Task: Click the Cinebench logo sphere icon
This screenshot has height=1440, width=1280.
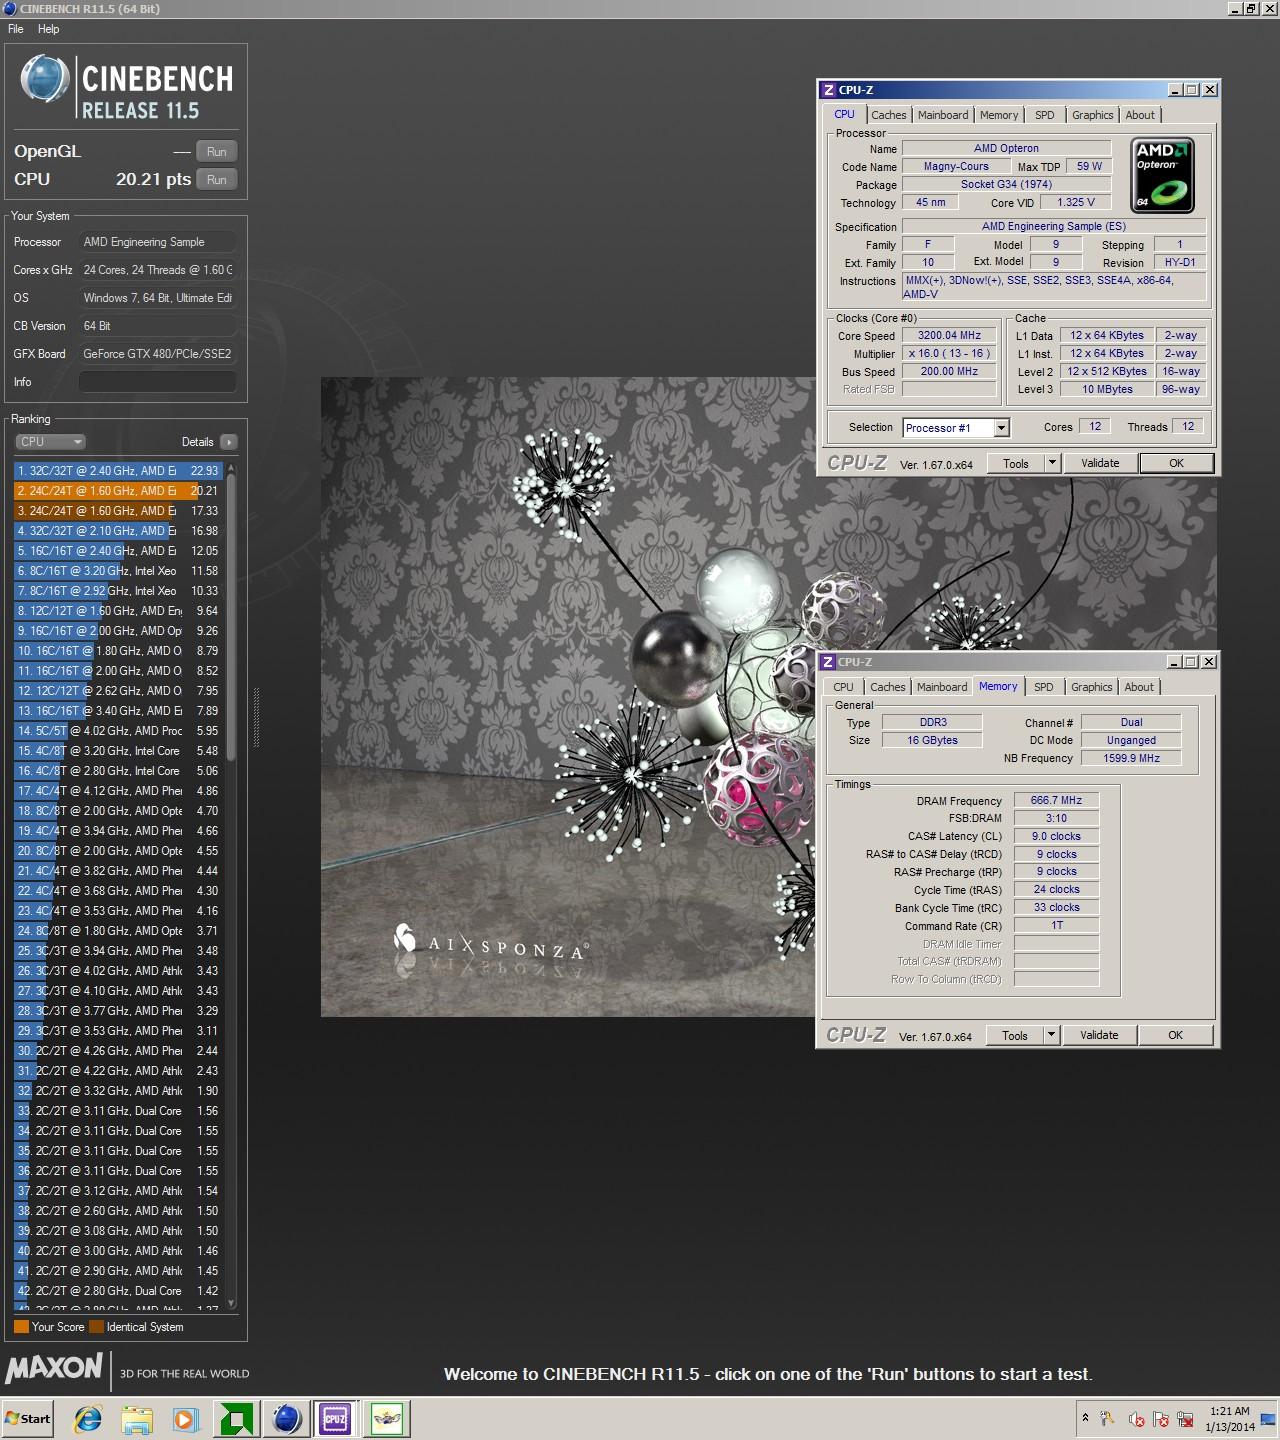Action: (45, 80)
